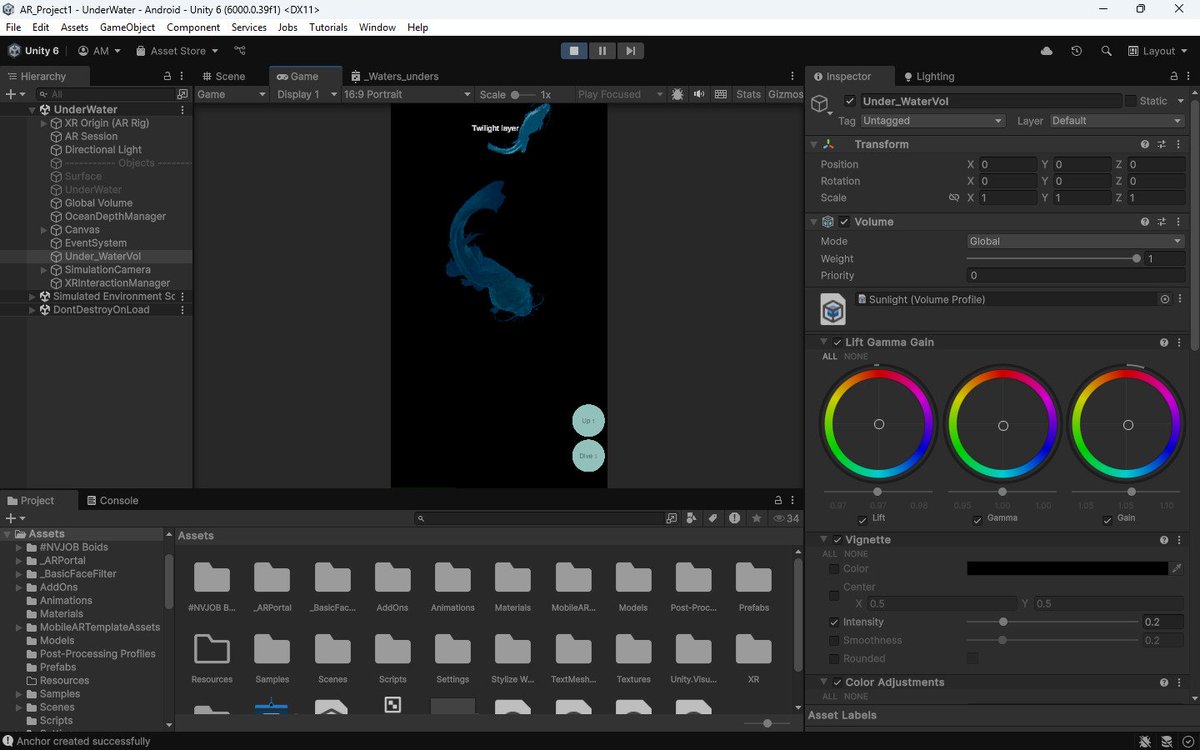Open the Component menu
This screenshot has width=1200, height=750.
click(x=193, y=27)
